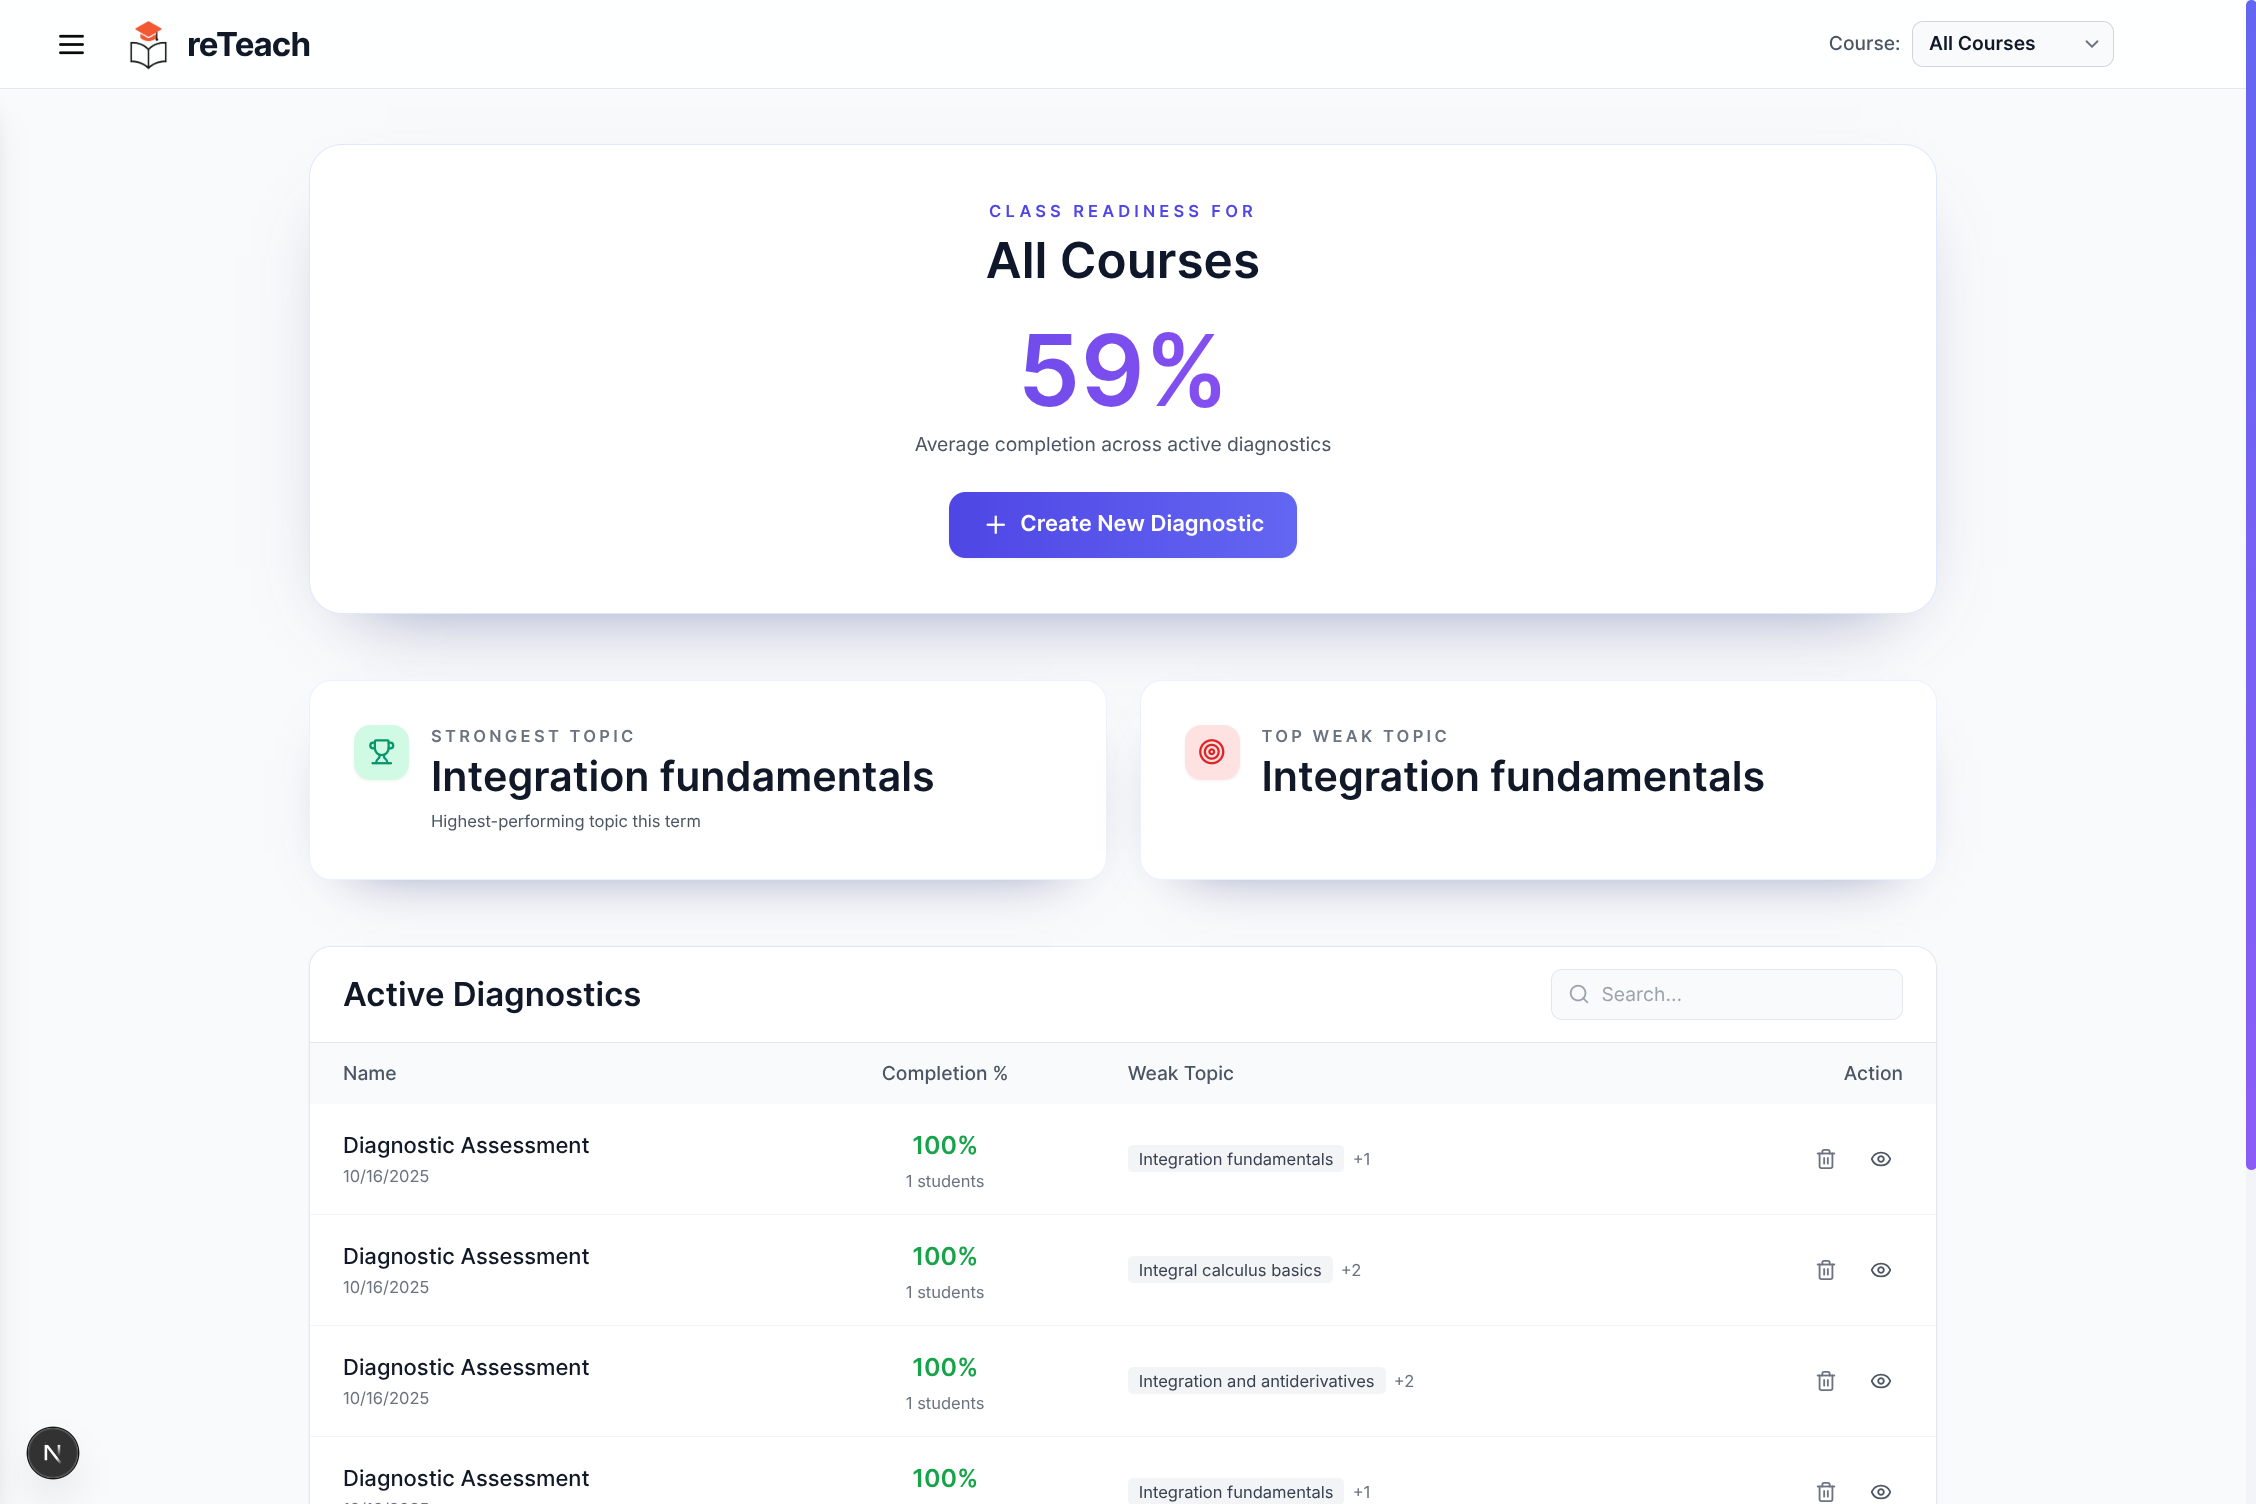Image resolution: width=2256 pixels, height=1504 pixels.
Task: Click the green trophy Strongest Topic icon
Action: coord(381,752)
